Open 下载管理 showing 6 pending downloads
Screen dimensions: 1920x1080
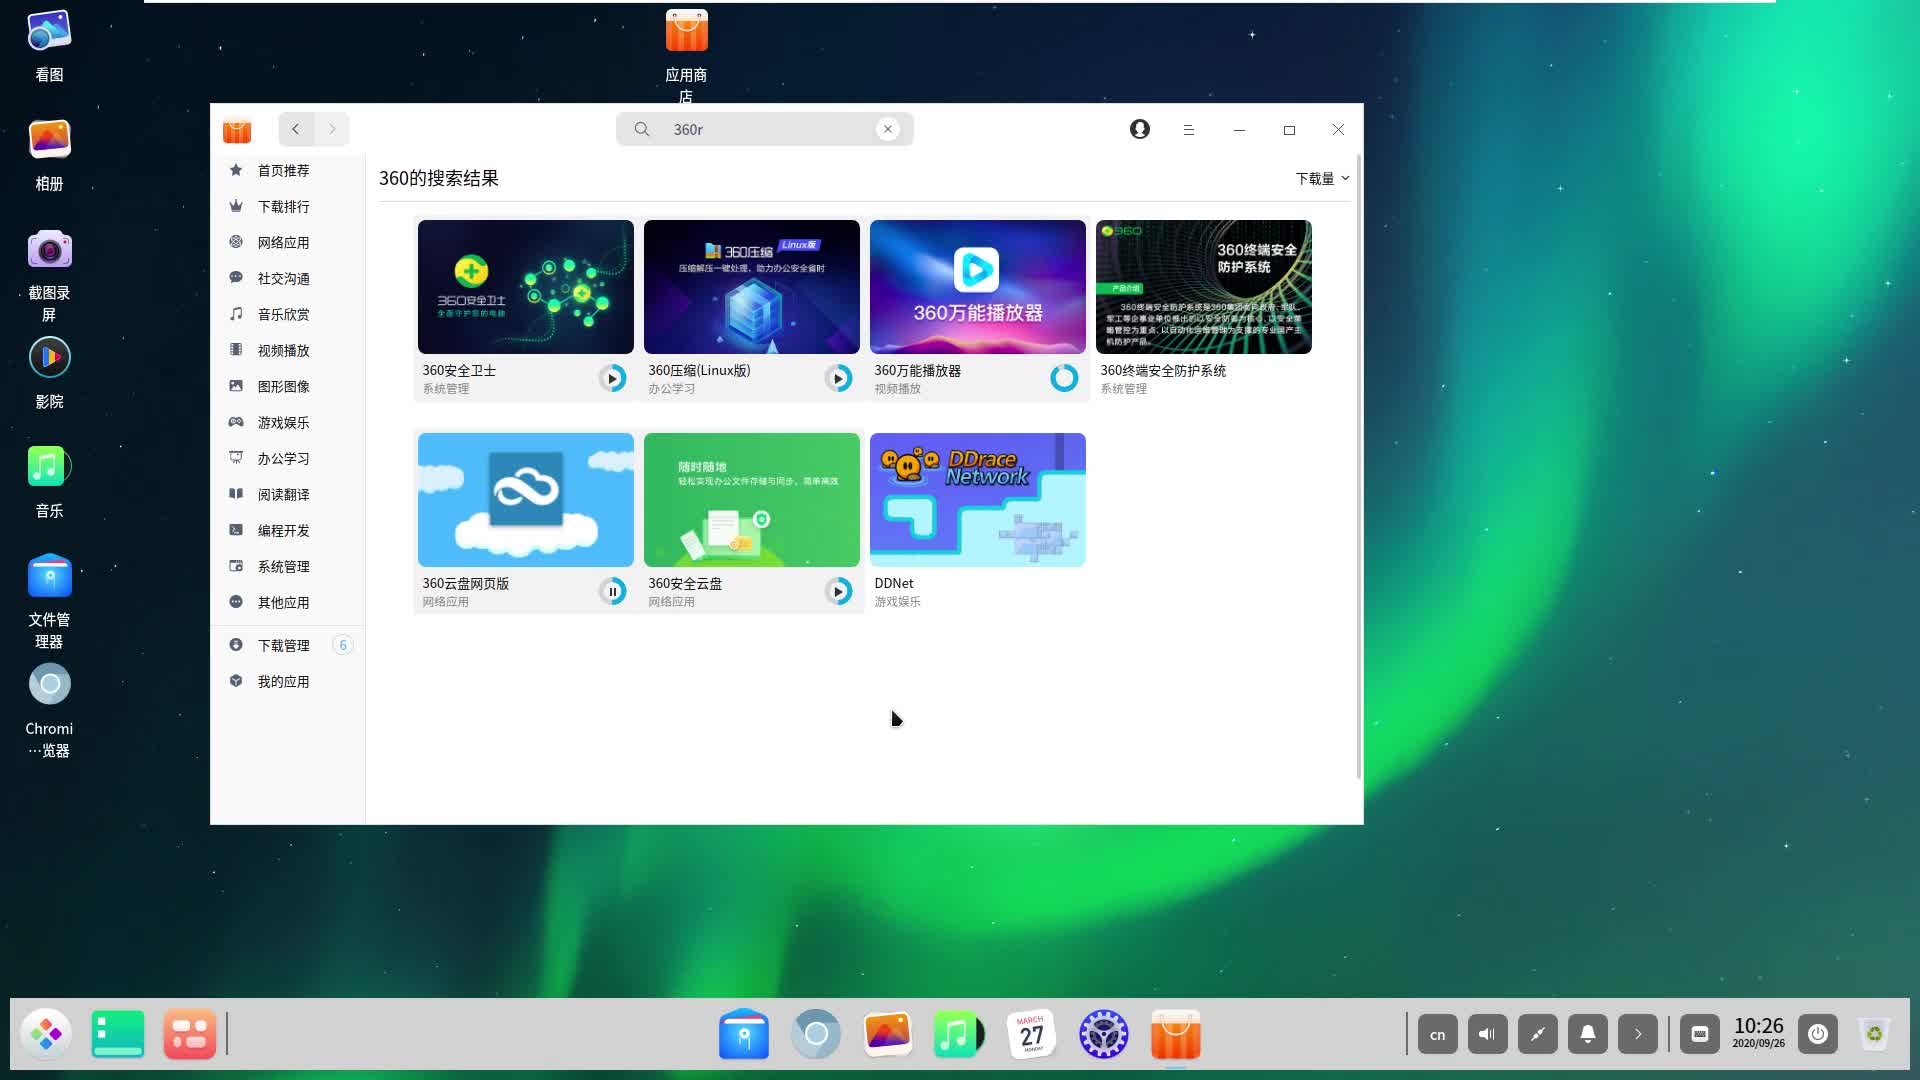[x=283, y=645]
